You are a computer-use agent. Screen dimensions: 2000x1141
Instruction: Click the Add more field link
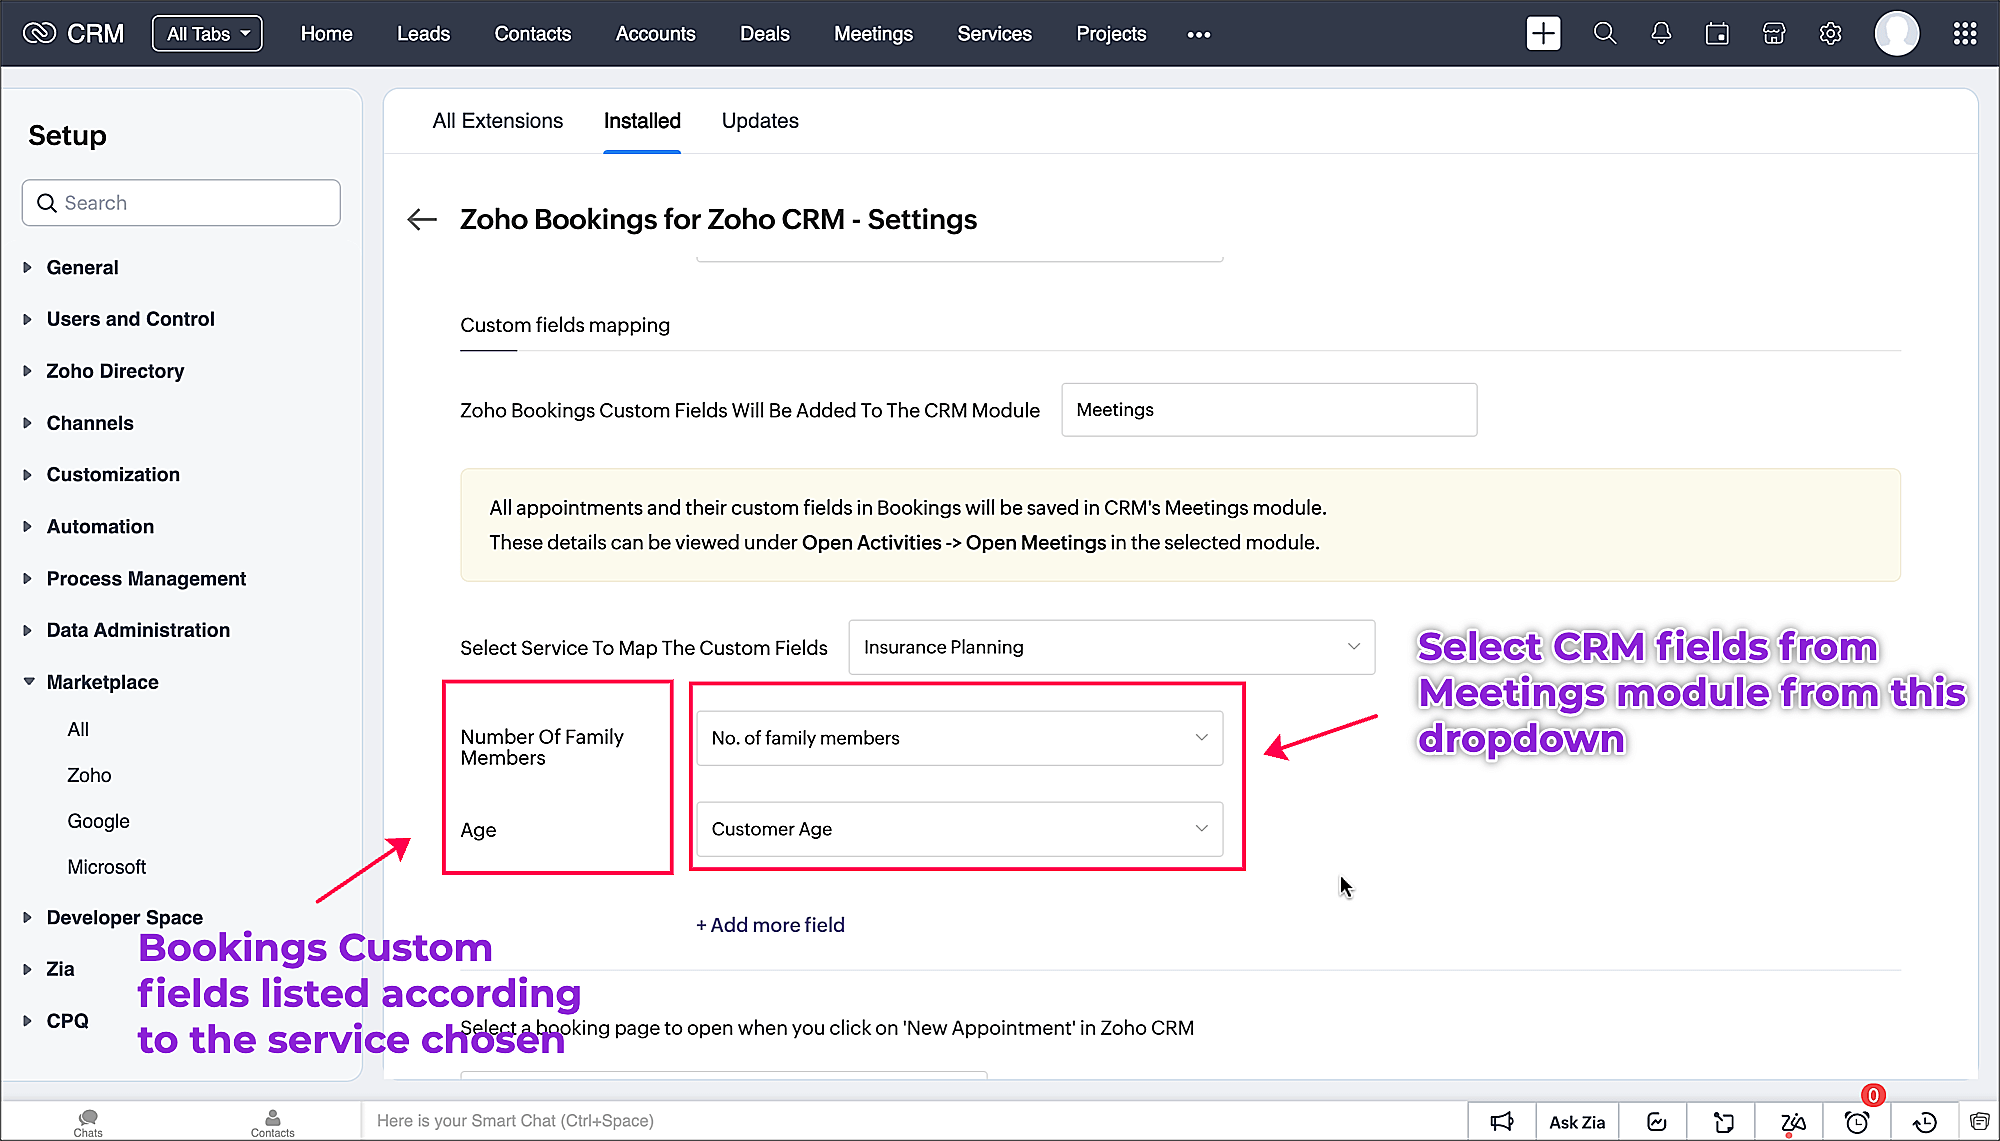[770, 925]
